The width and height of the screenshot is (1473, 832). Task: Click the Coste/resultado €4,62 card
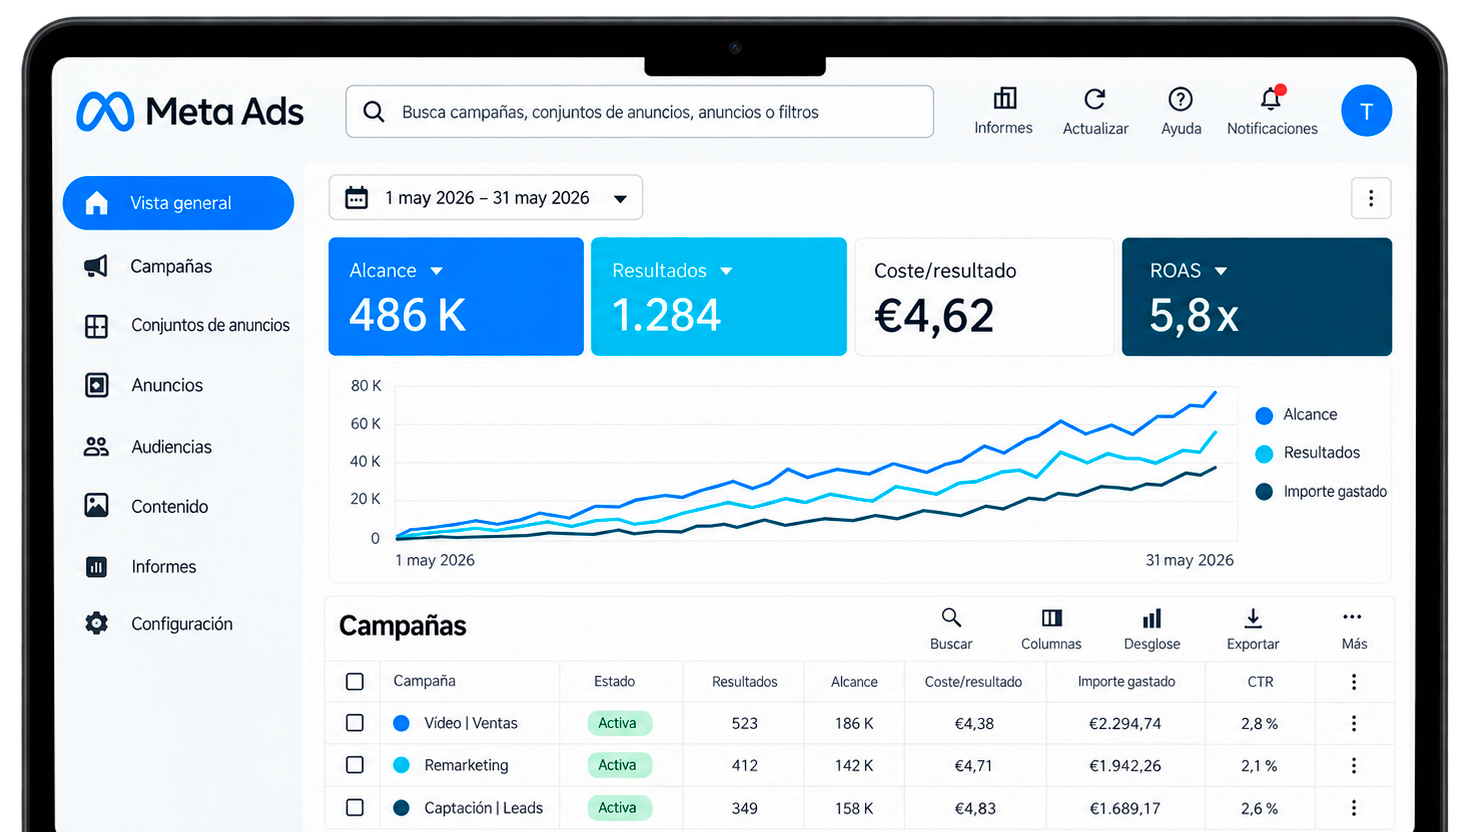[984, 297]
